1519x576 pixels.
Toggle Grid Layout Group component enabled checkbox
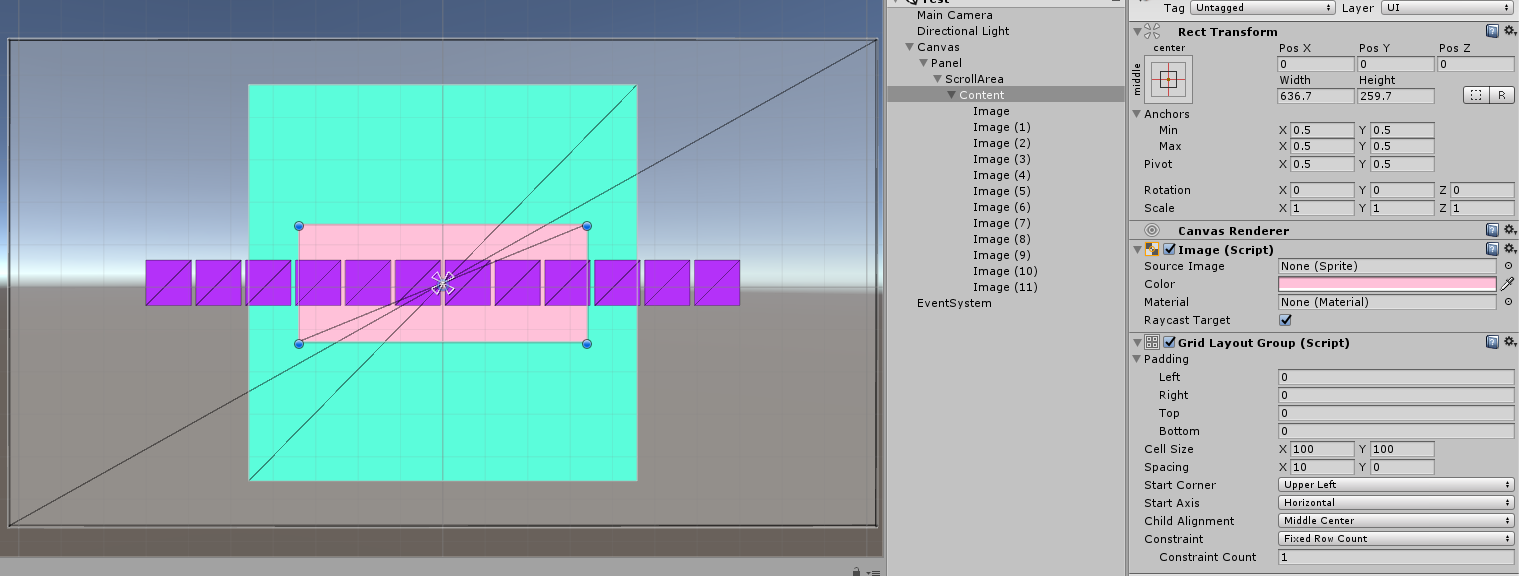[1169, 342]
